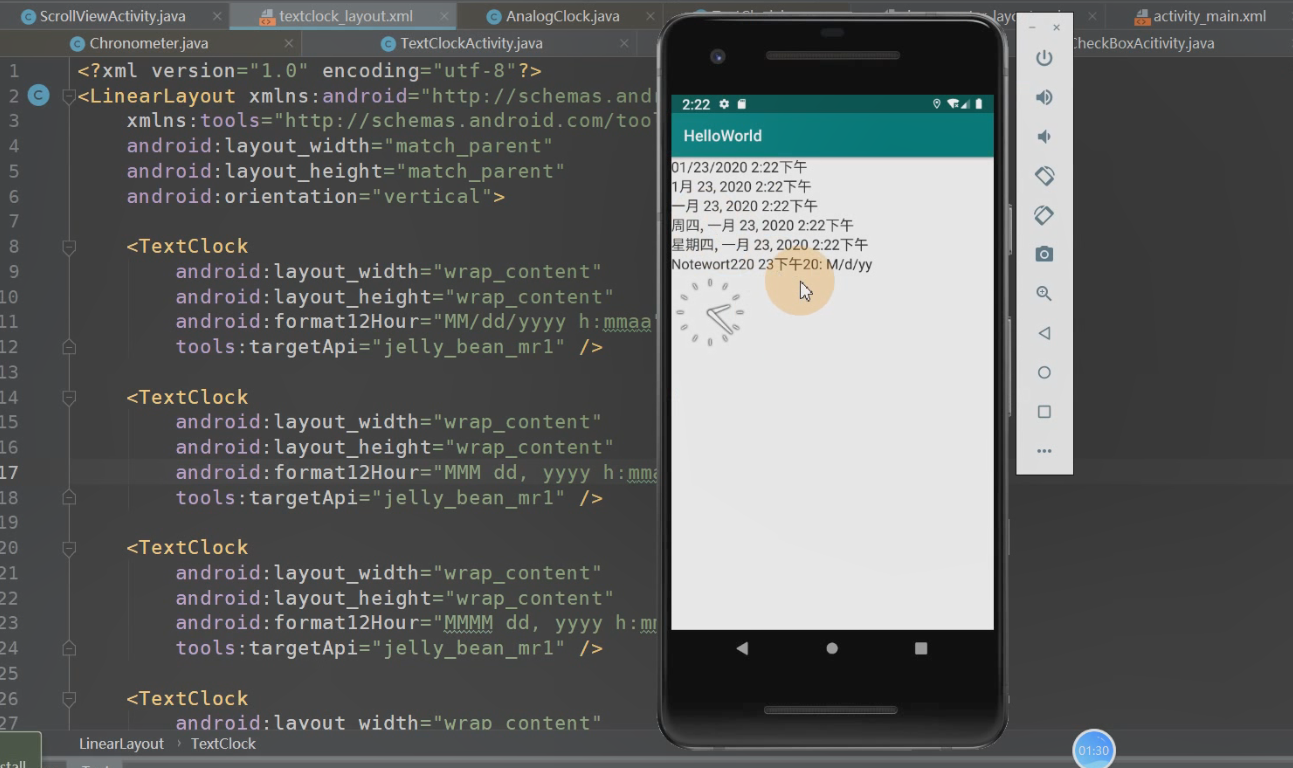Click the HelloWorld app title on phone
The height and width of the screenshot is (768, 1293).
click(722, 136)
